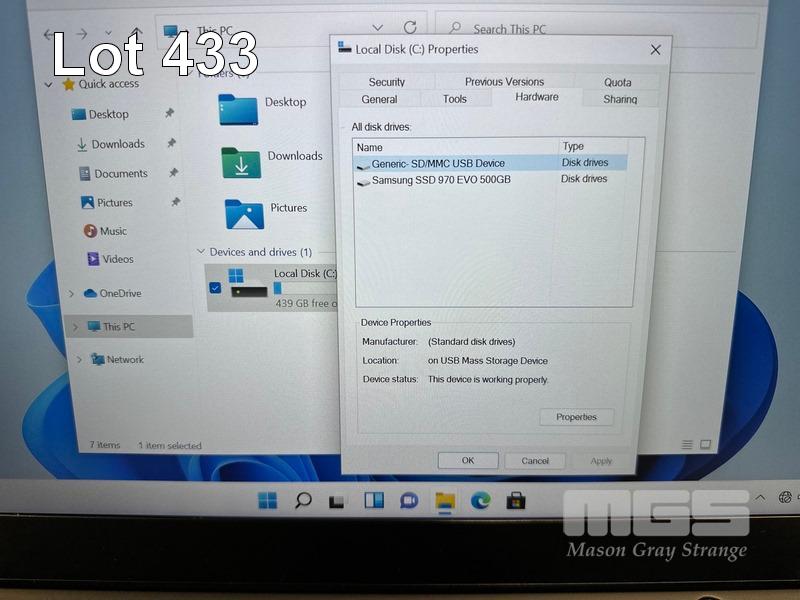The height and width of the screenshot is (600, 800).
Task: Click the File Explorer taskbar icon
Action: pos(445,500)
